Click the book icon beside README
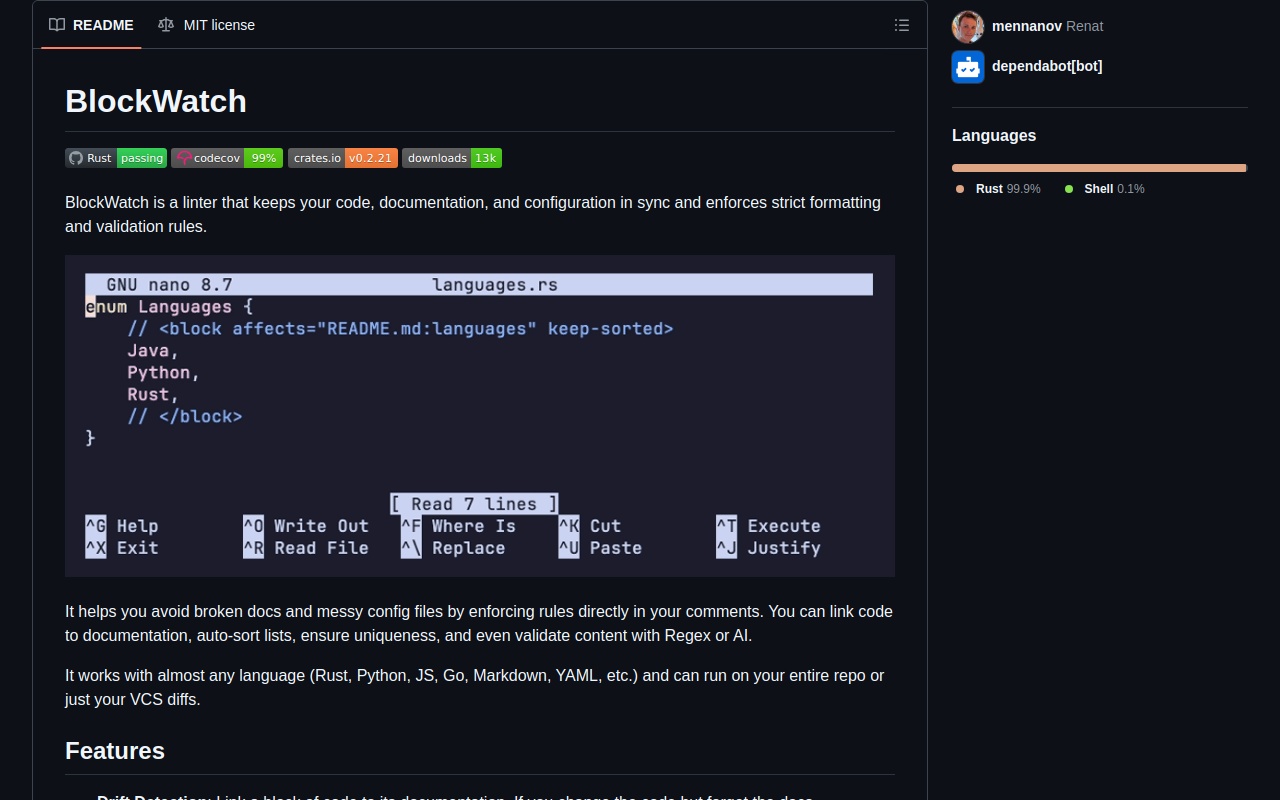Viewport: 1280px width, 800px height. click(57, 25)
